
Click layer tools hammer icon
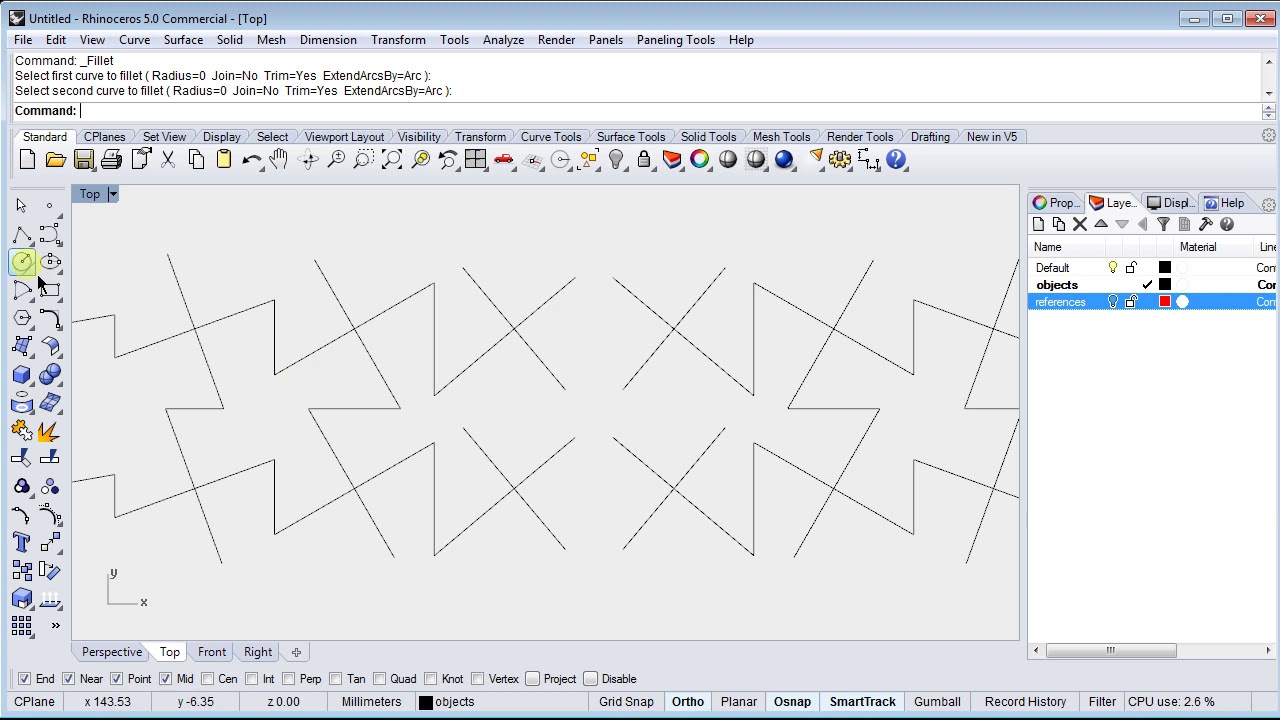1205,224
